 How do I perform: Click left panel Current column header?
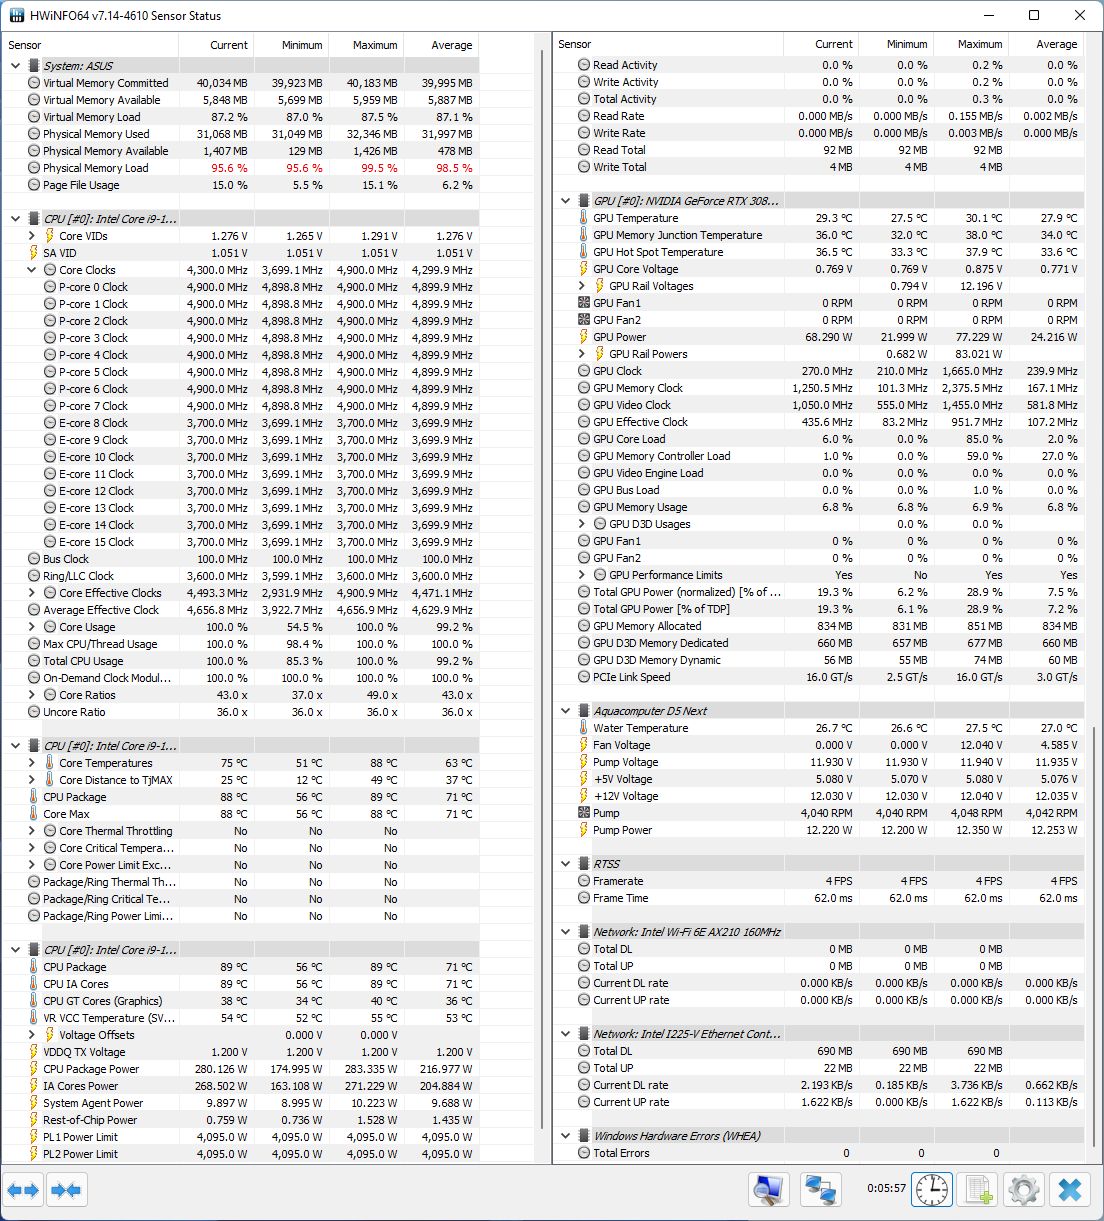point(216,45)
